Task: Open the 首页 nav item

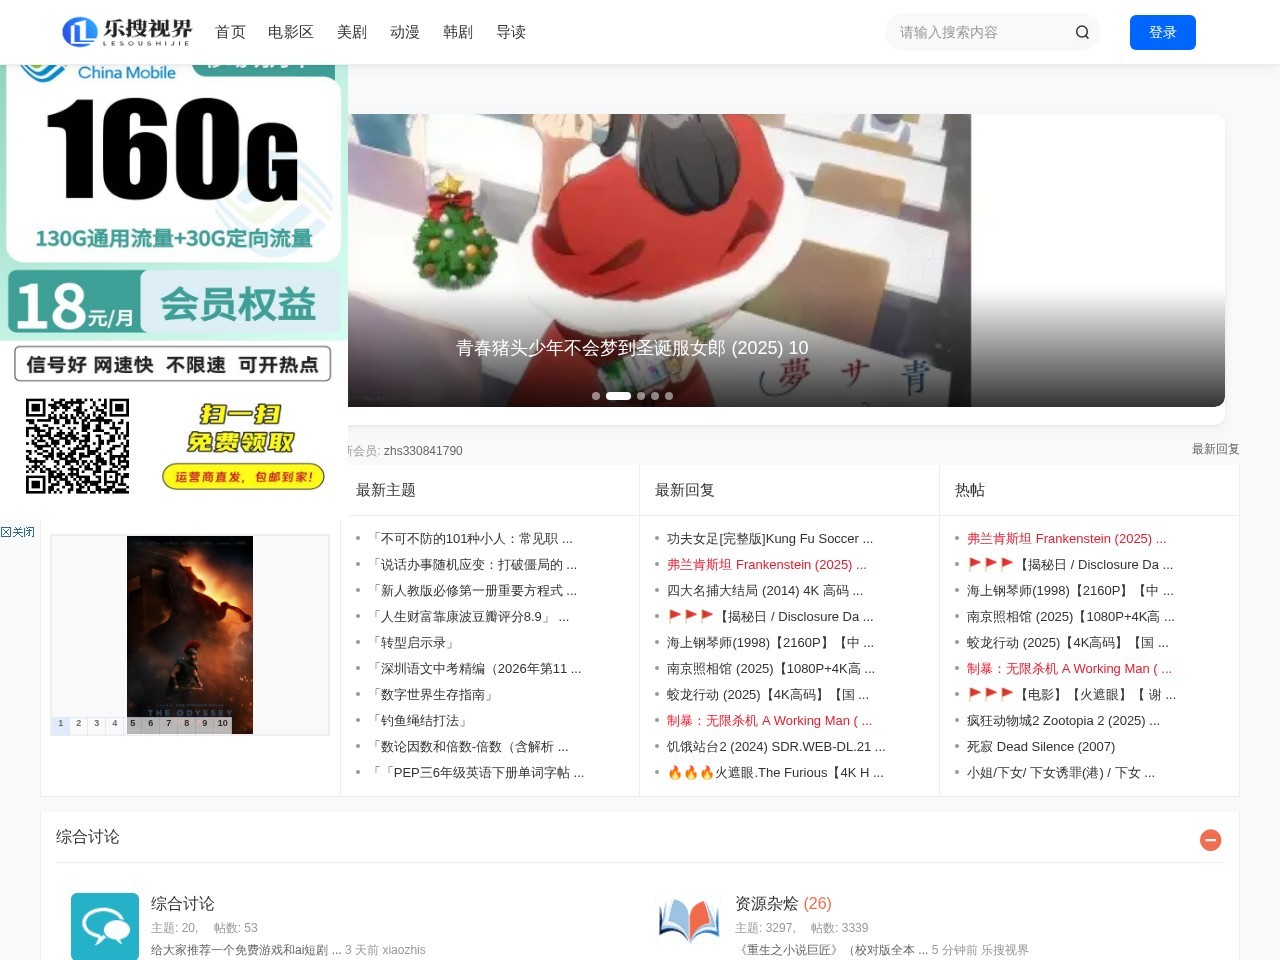Action: pos(230,32)
